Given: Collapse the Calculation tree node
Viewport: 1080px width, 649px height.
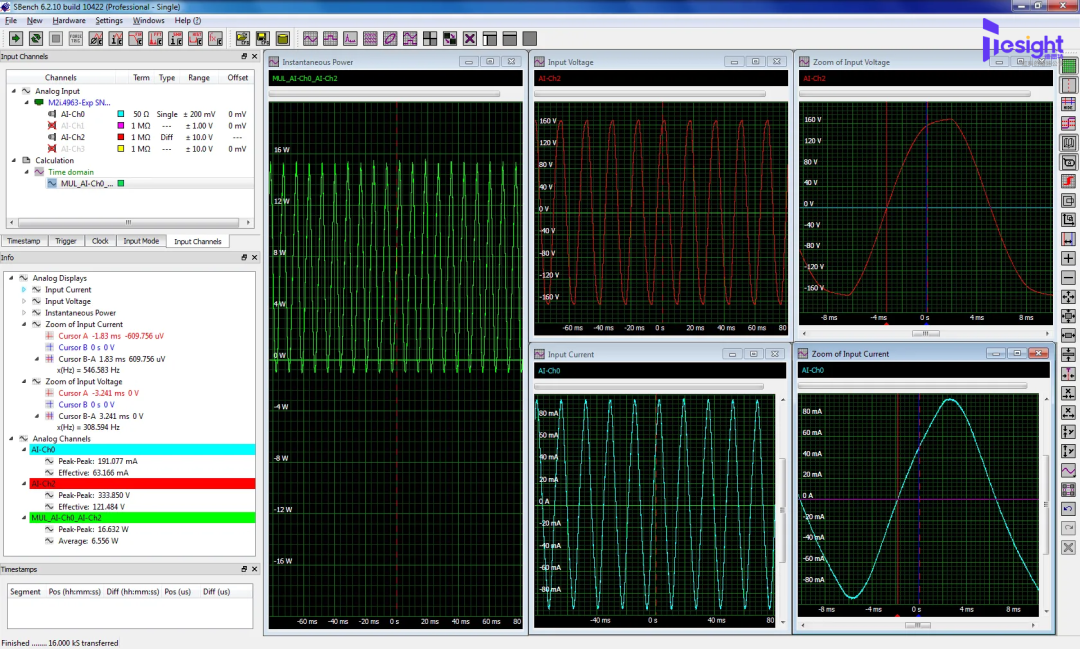Looking at the screenshot, I should coord(14,161).
